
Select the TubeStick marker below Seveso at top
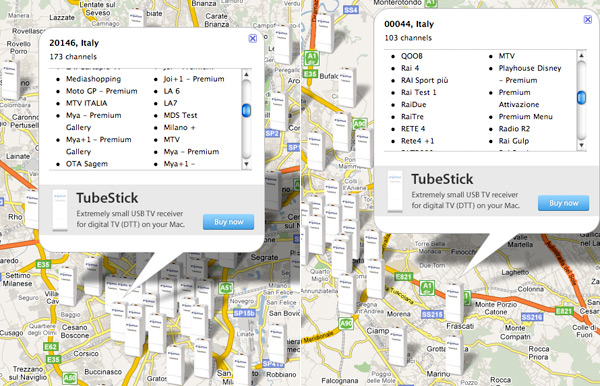136,17
